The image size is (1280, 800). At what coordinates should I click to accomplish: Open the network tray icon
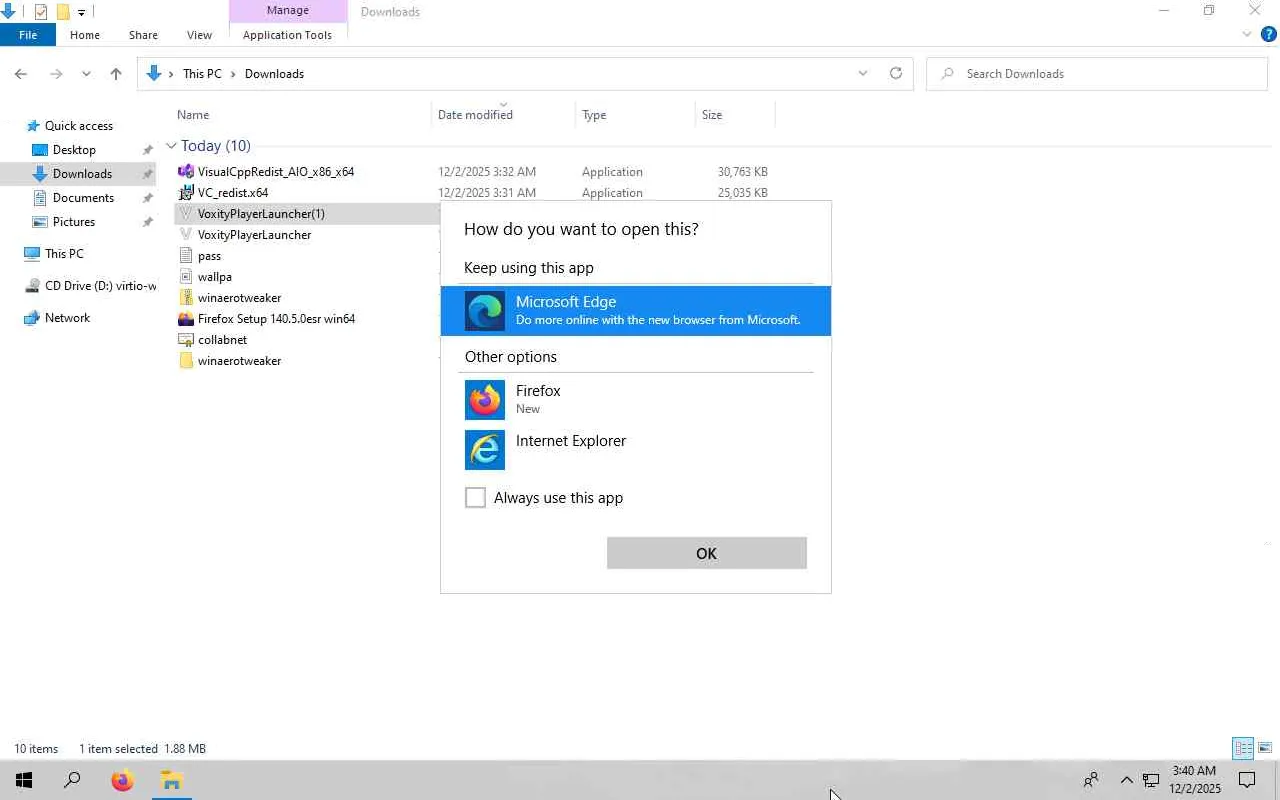pyautogui.click(x=1151, y=780)
